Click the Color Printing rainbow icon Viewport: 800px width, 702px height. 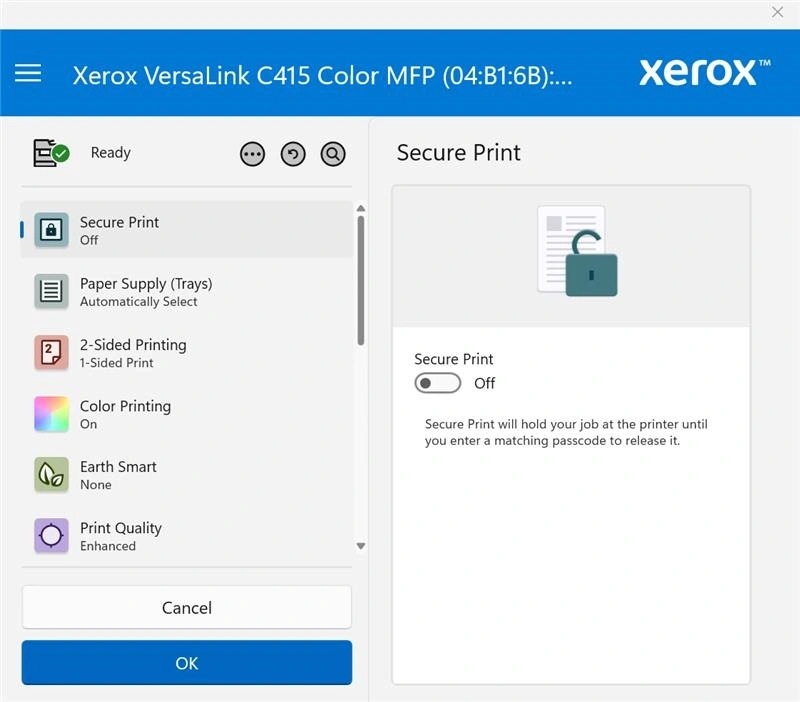point(51,414)
